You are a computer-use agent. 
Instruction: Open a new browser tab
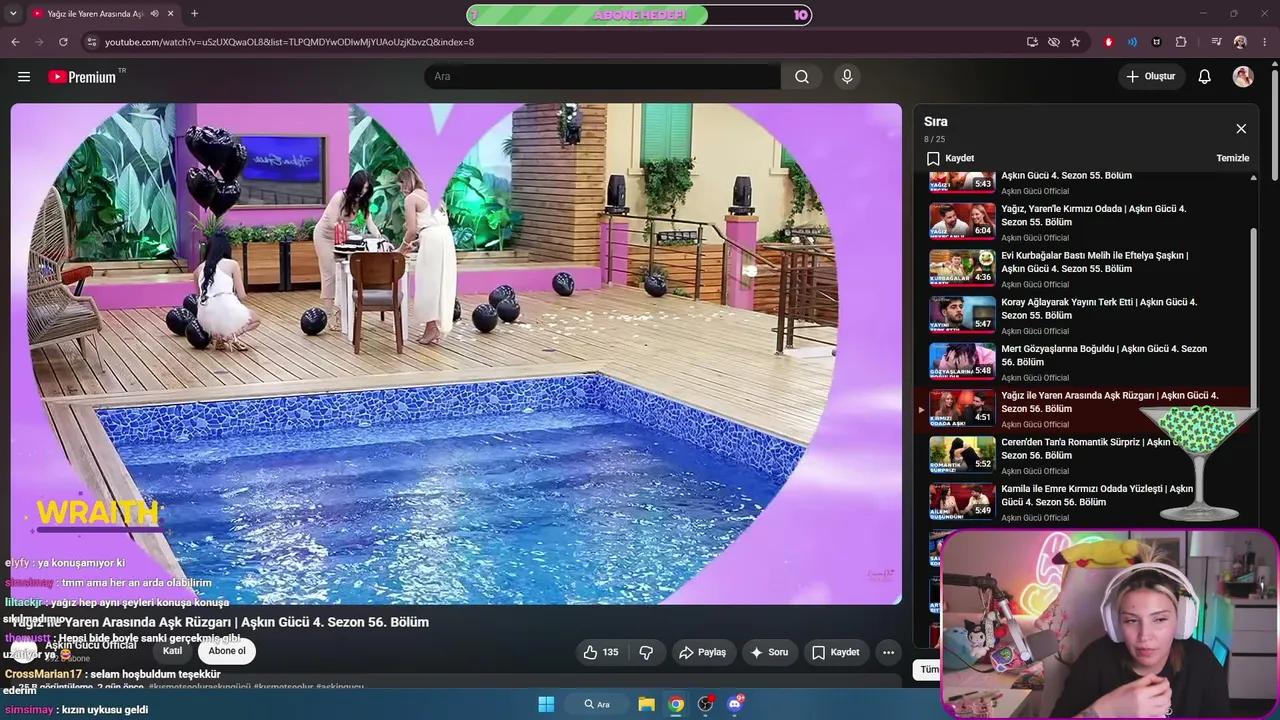tap(194, 14)
